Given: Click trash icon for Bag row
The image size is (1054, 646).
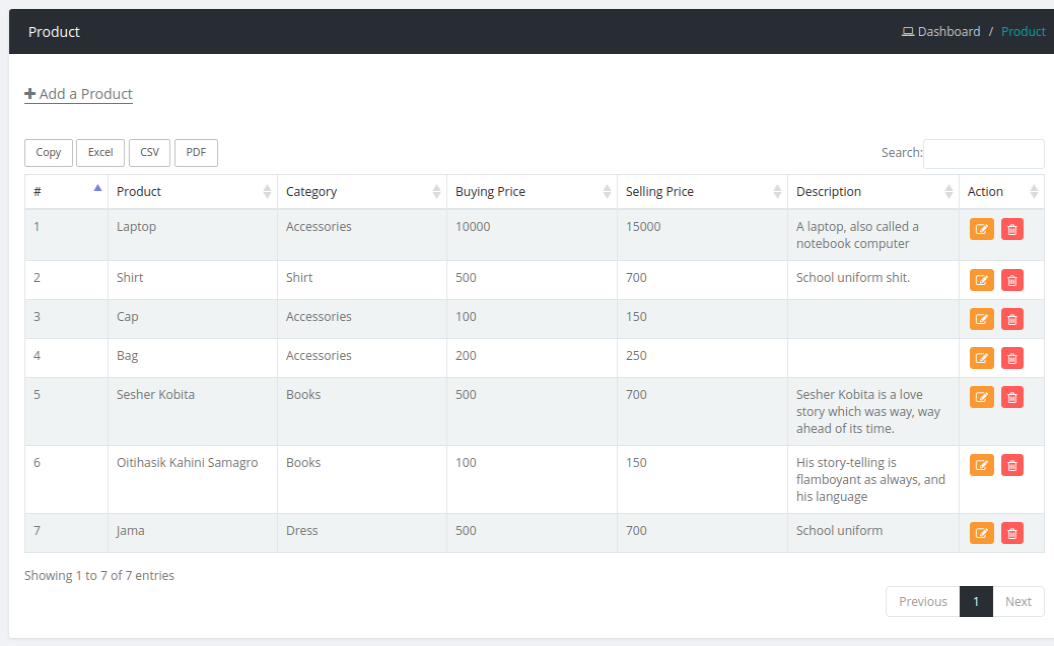Looking at the screenshot, I should point(1012,359).
